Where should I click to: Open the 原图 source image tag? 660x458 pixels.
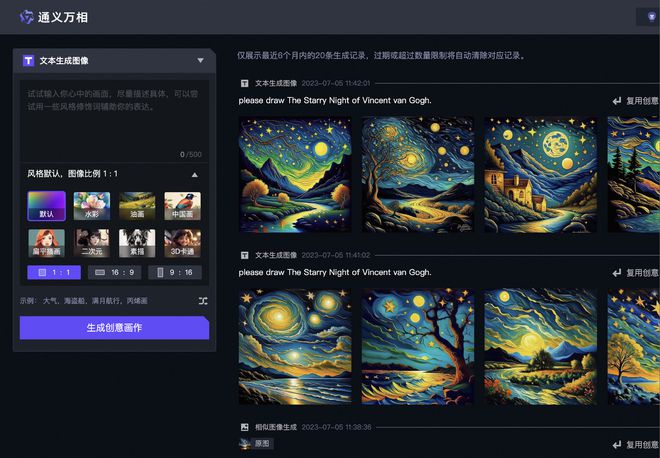pyautogui.click(x=262, y=443)
